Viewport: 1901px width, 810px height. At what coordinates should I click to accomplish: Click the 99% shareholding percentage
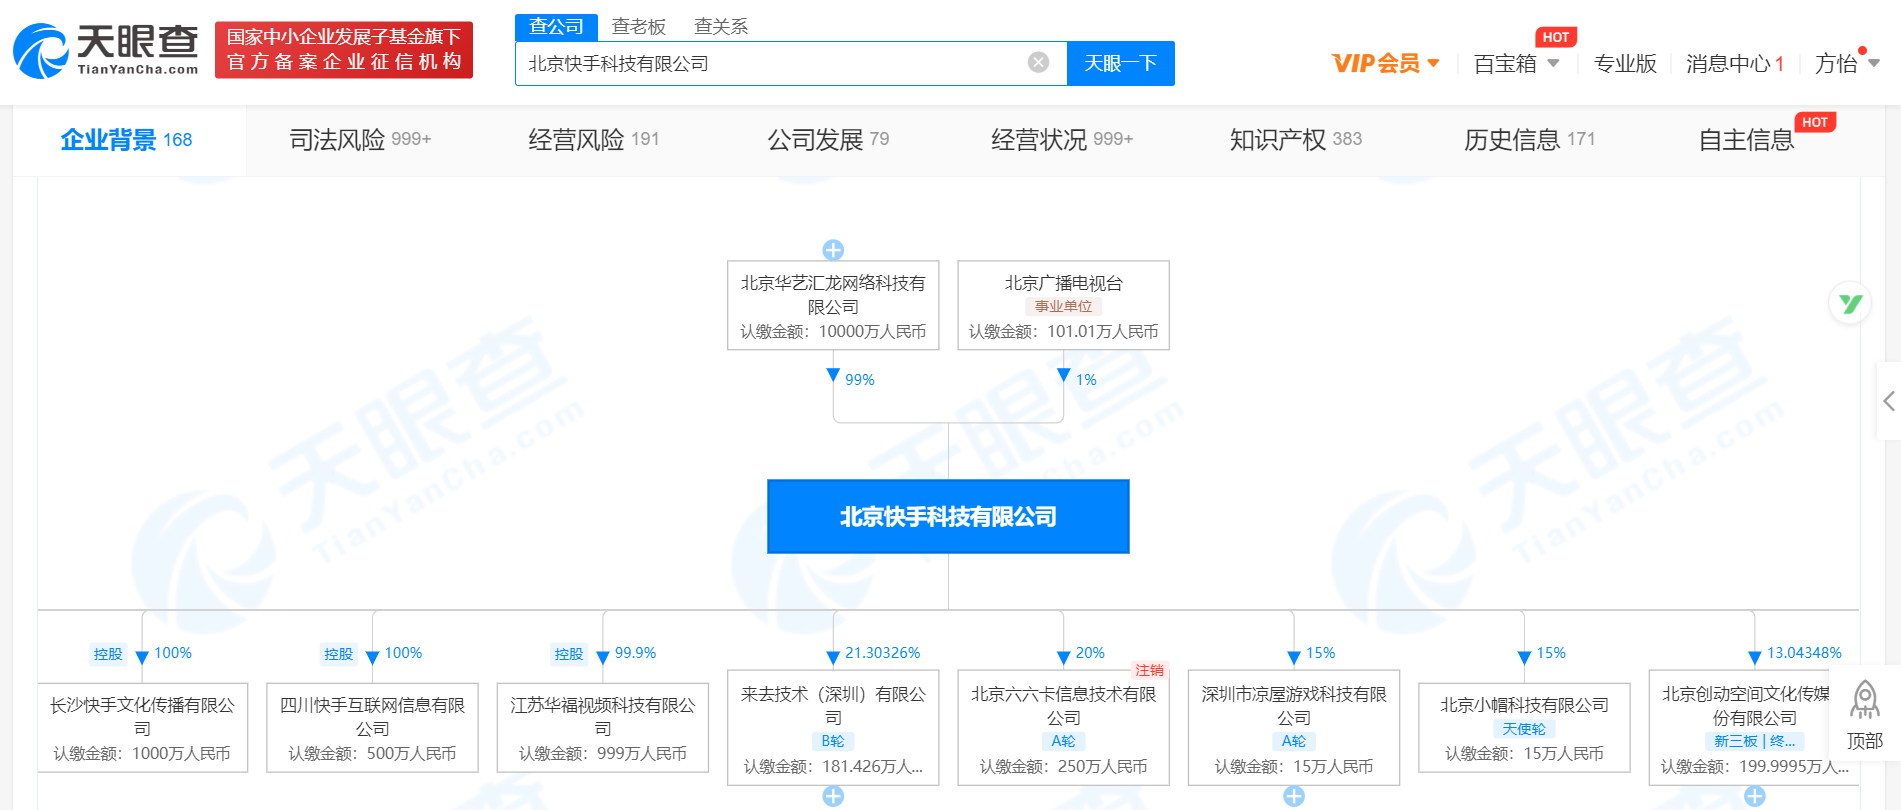point(860,380)
